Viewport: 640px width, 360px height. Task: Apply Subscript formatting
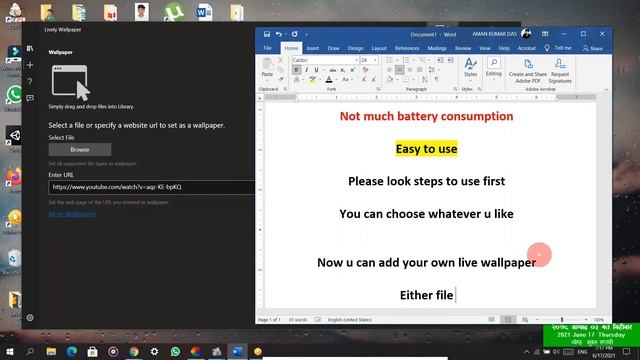[343, 70]
